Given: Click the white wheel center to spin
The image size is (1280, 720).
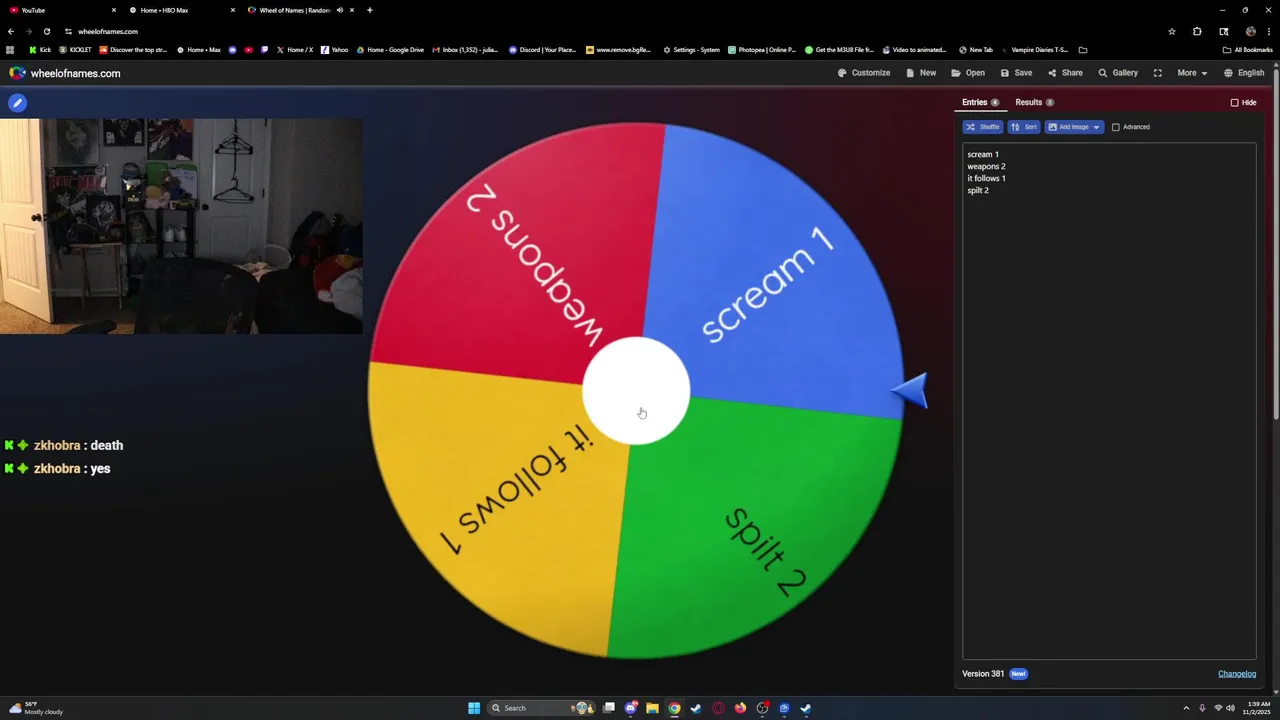Looking at the screenshot, I should click(x=636, y=391).
